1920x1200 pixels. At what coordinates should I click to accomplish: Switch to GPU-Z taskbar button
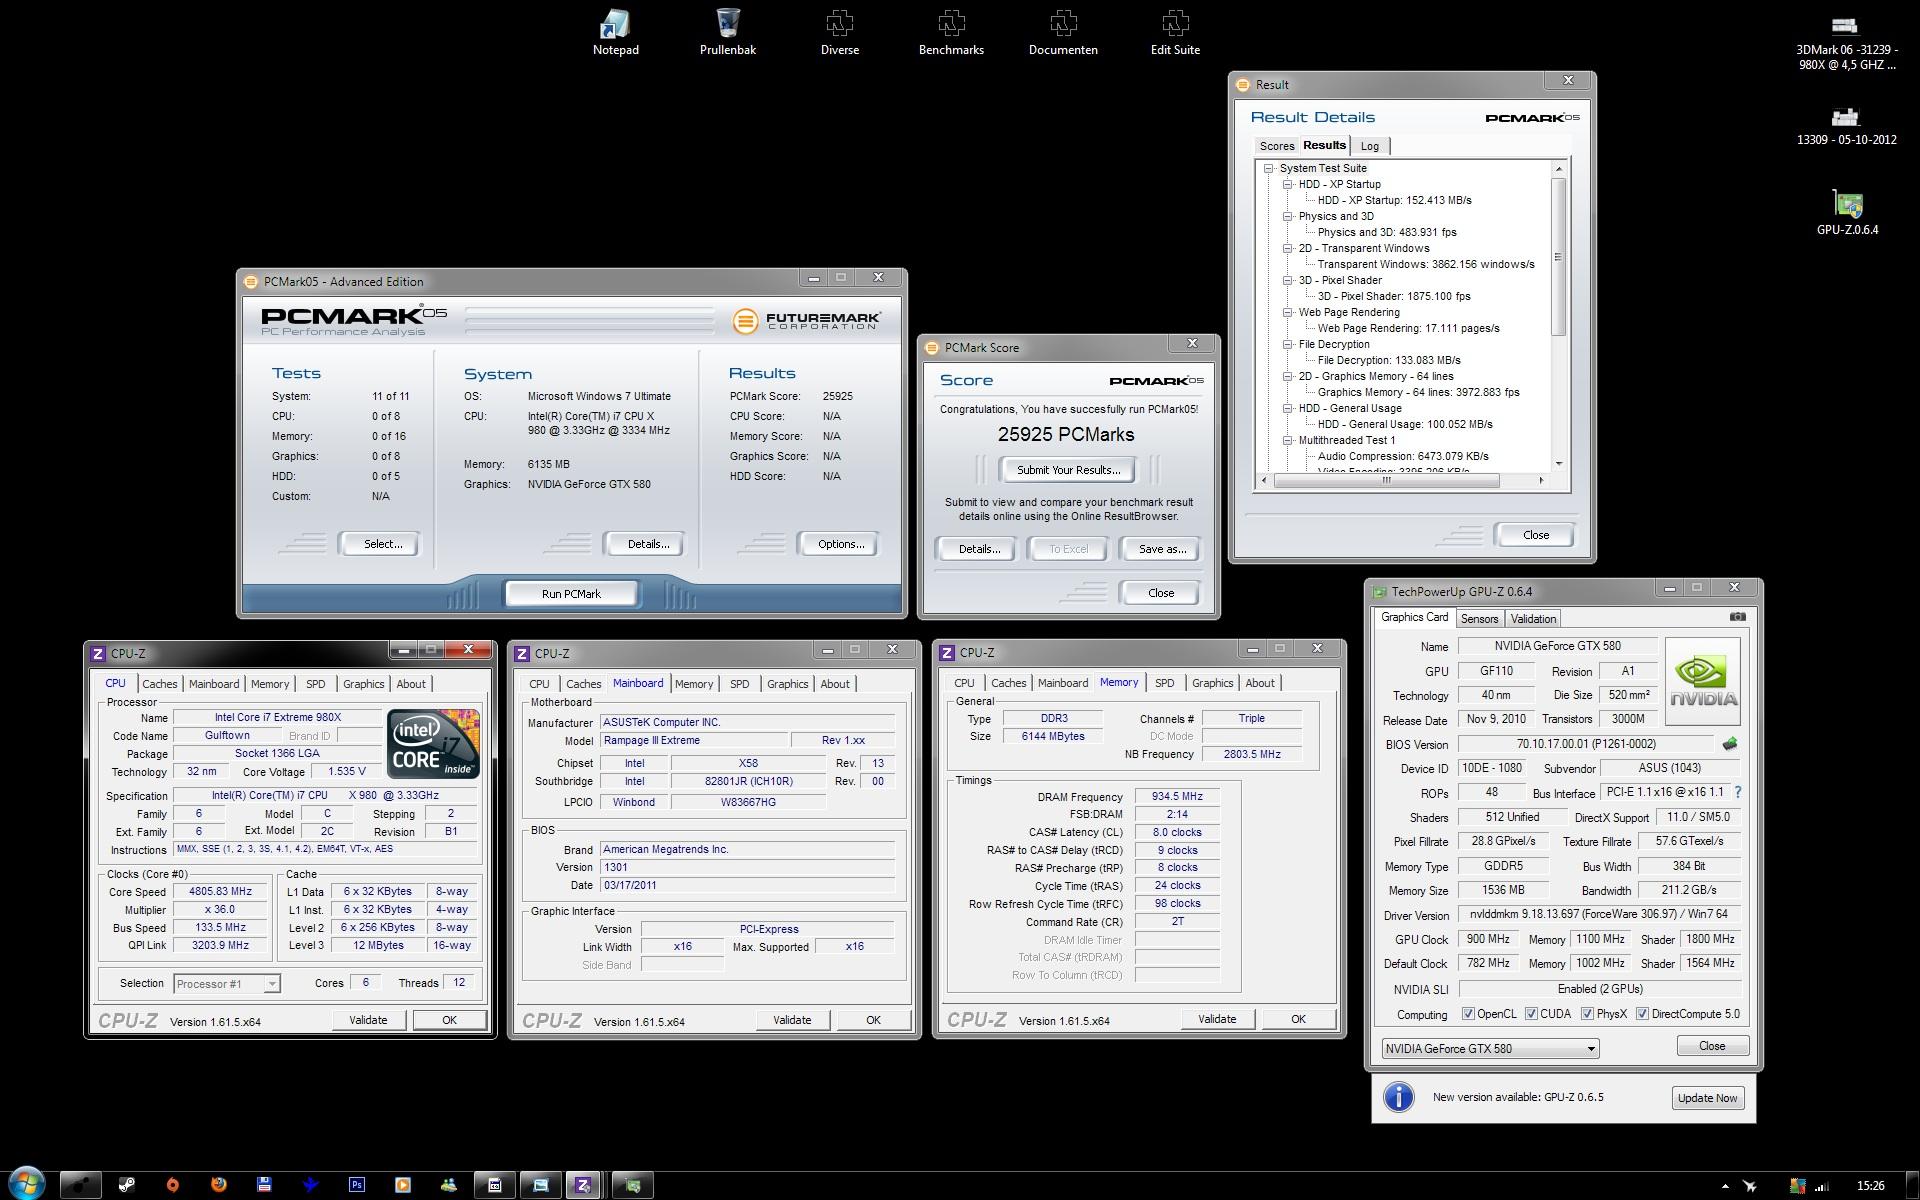(x=632, y=1185)
